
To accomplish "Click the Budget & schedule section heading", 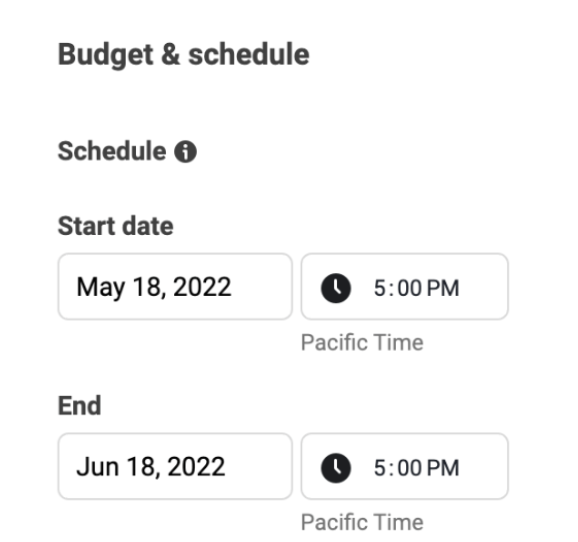I will coord(184,55).
